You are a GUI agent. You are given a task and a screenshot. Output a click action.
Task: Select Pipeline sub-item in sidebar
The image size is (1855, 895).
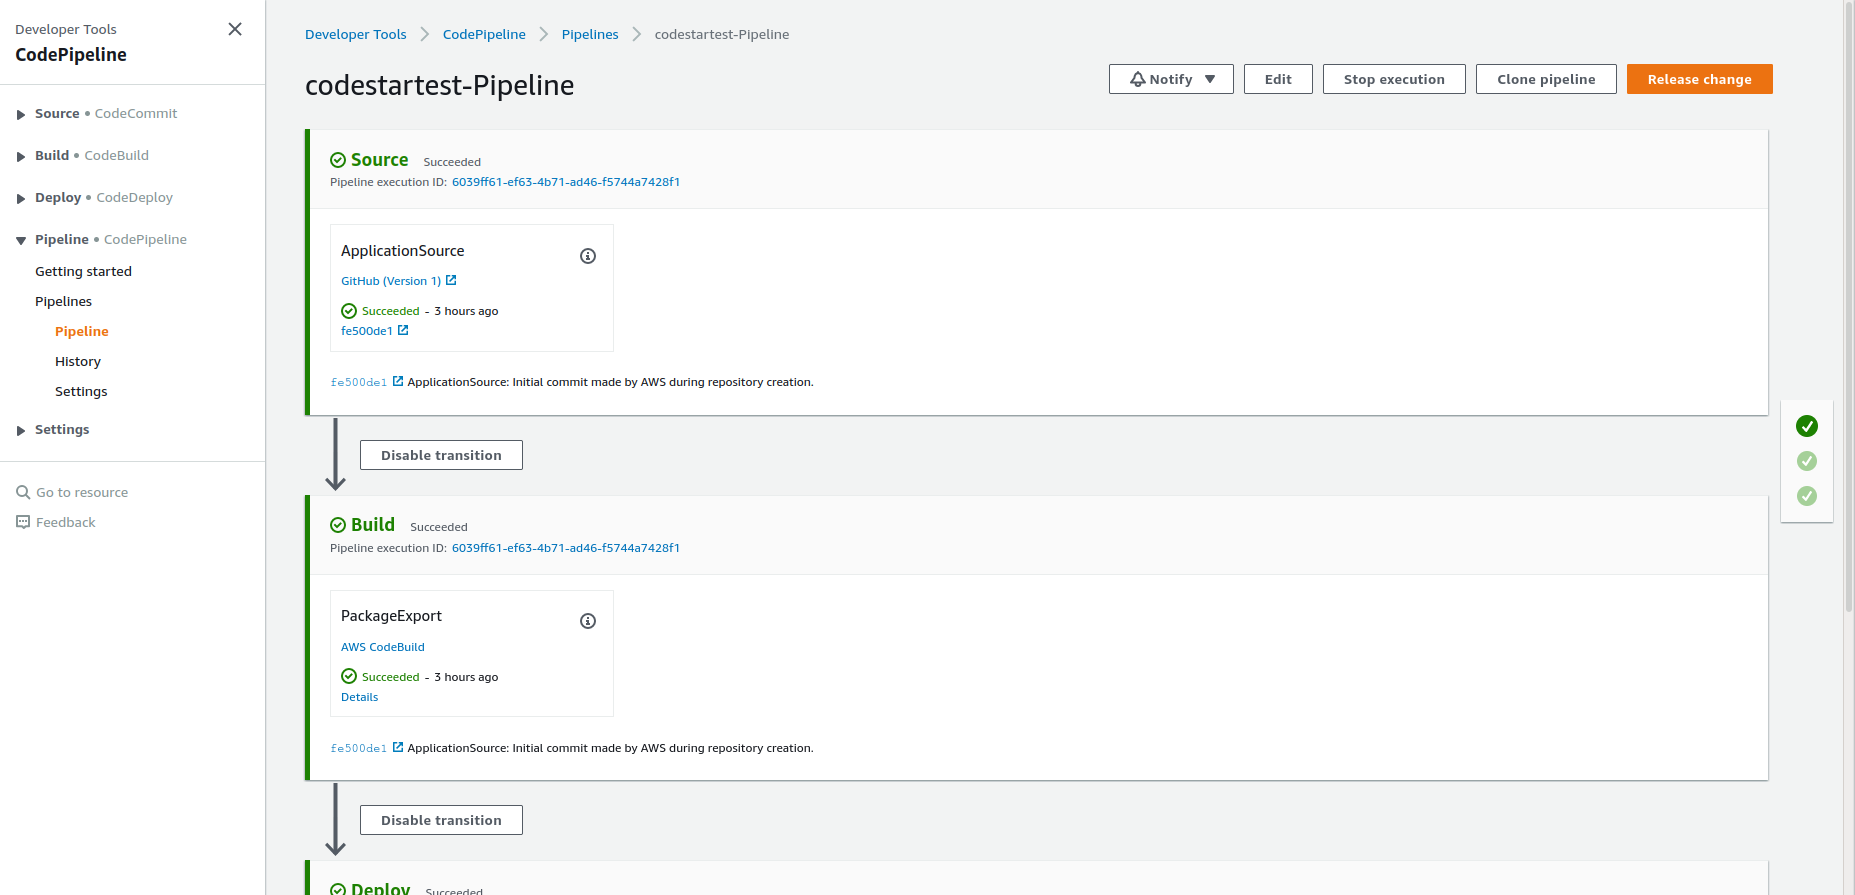click(82, 331)
